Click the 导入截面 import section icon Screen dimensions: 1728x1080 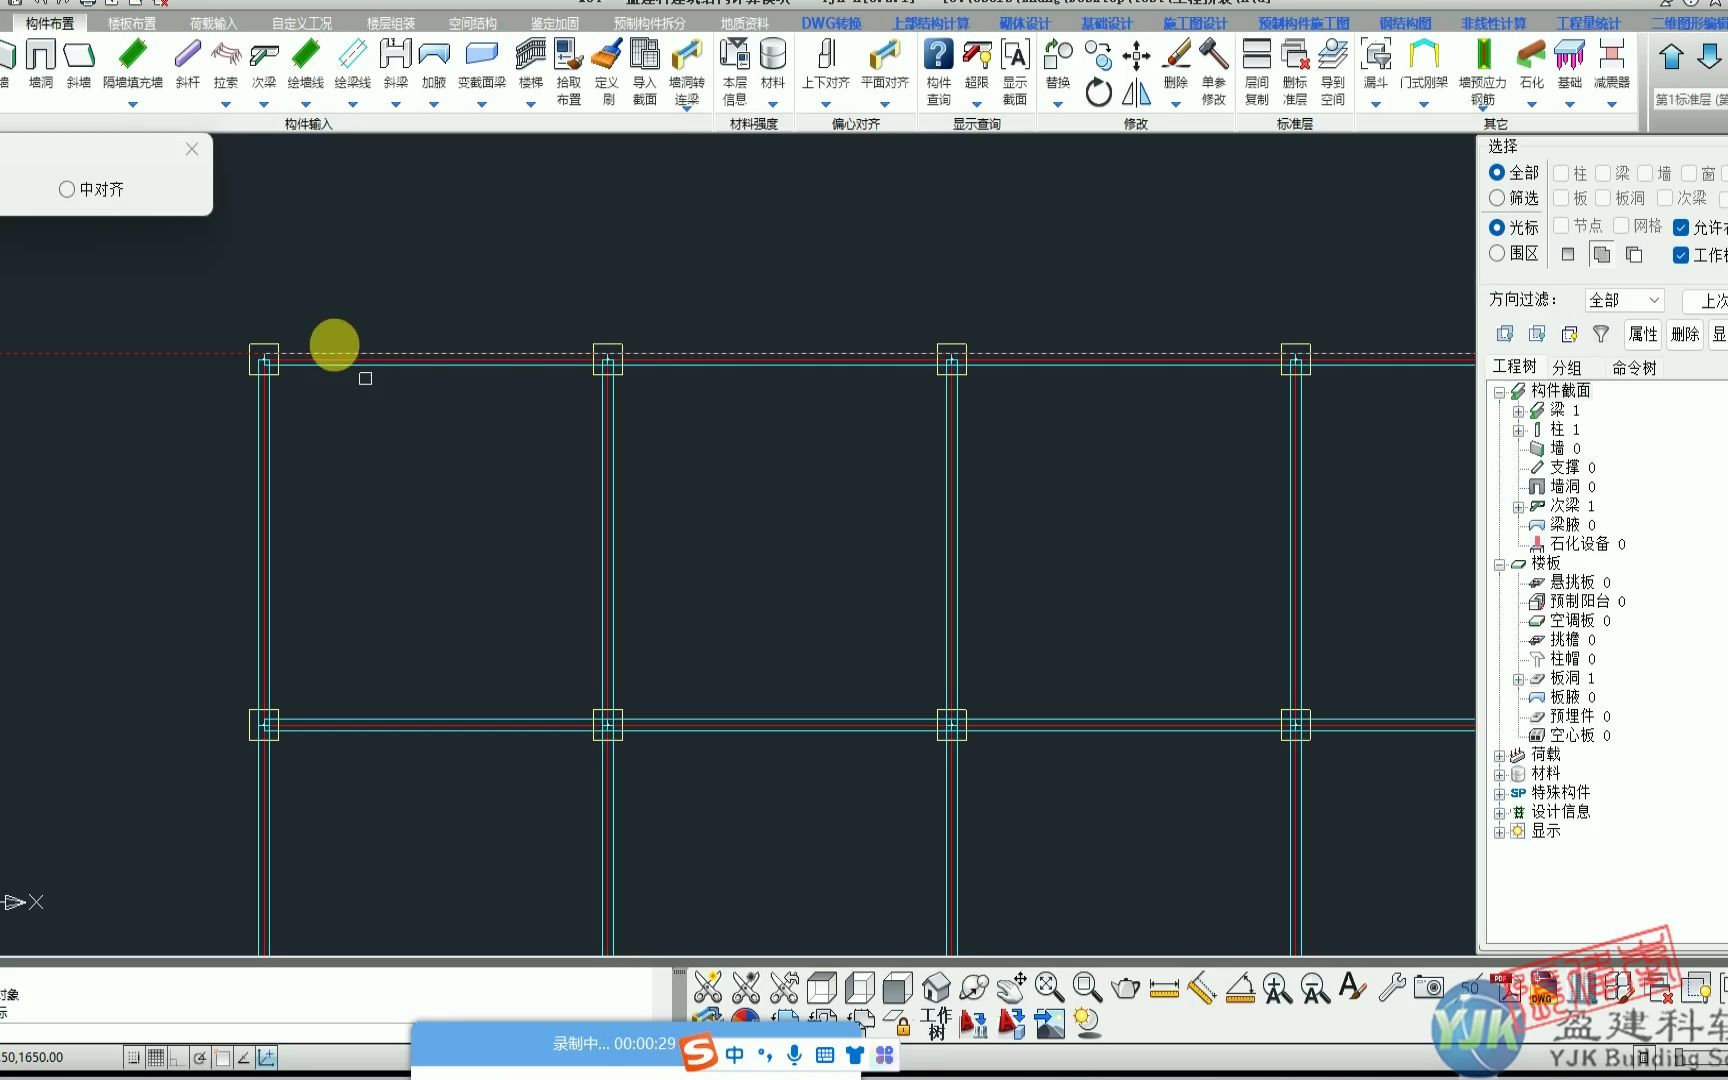pyautogui.click(x=645, y=71)
